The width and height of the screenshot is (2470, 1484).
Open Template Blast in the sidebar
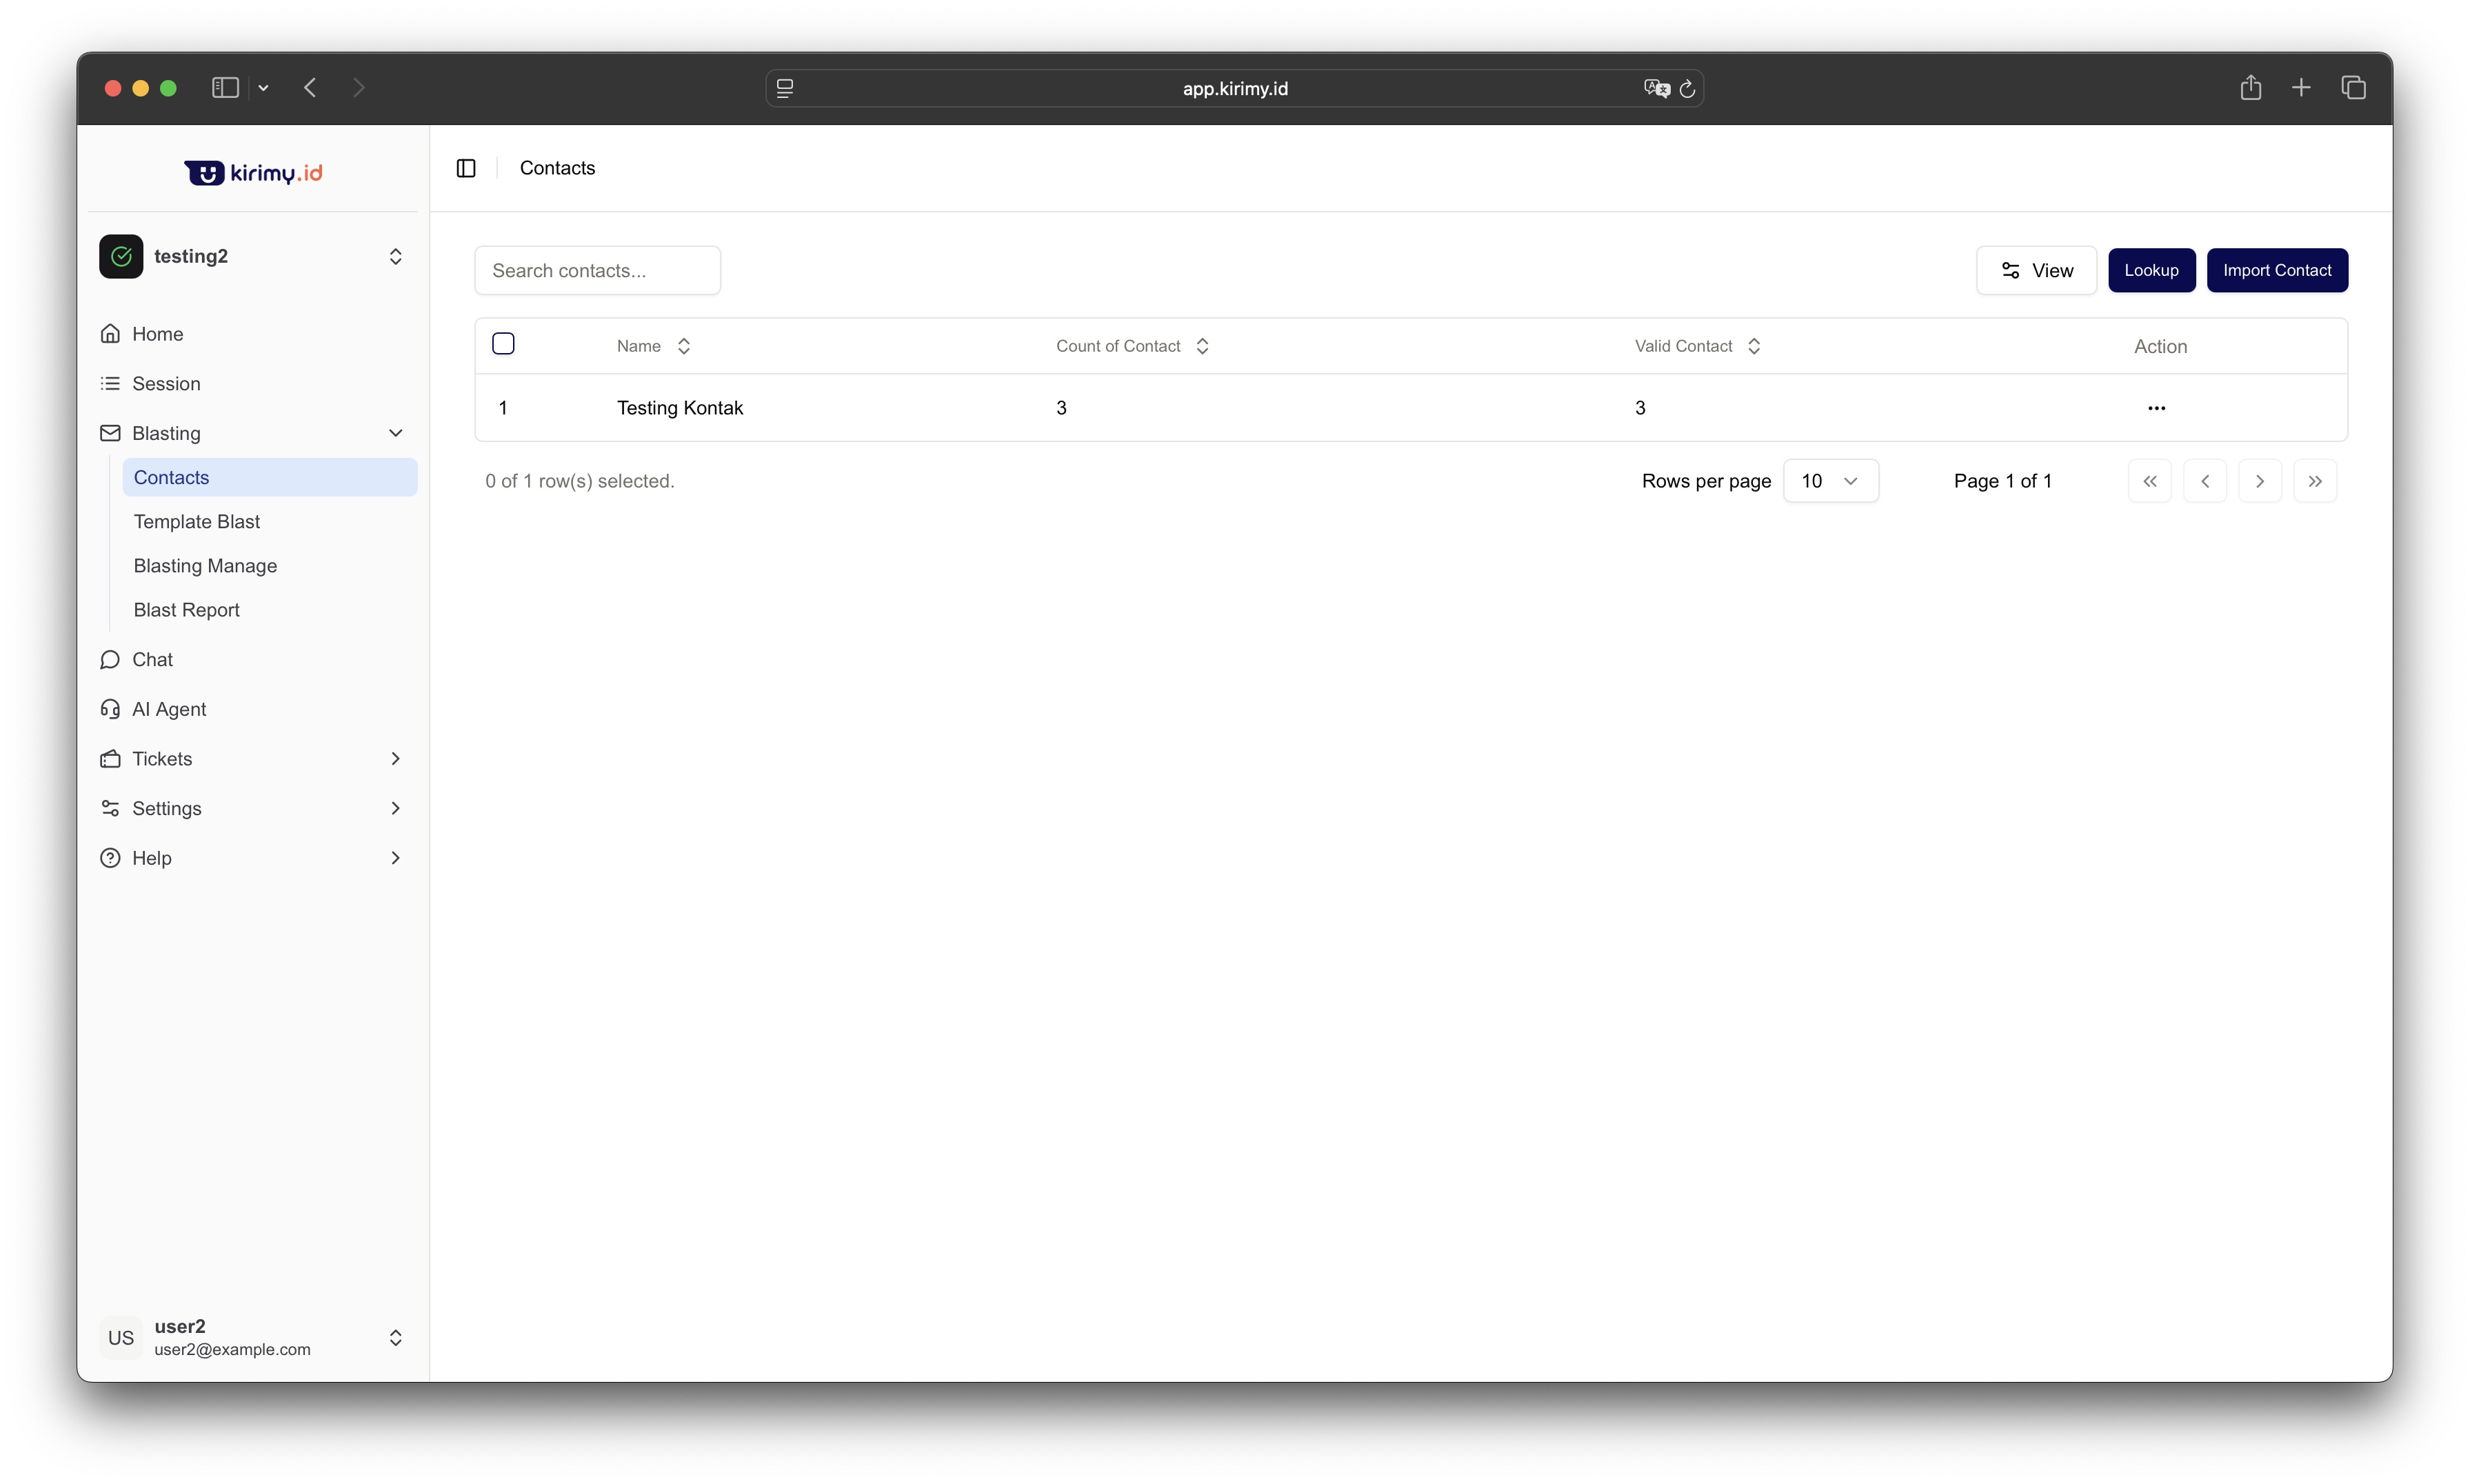coord(197,522)
